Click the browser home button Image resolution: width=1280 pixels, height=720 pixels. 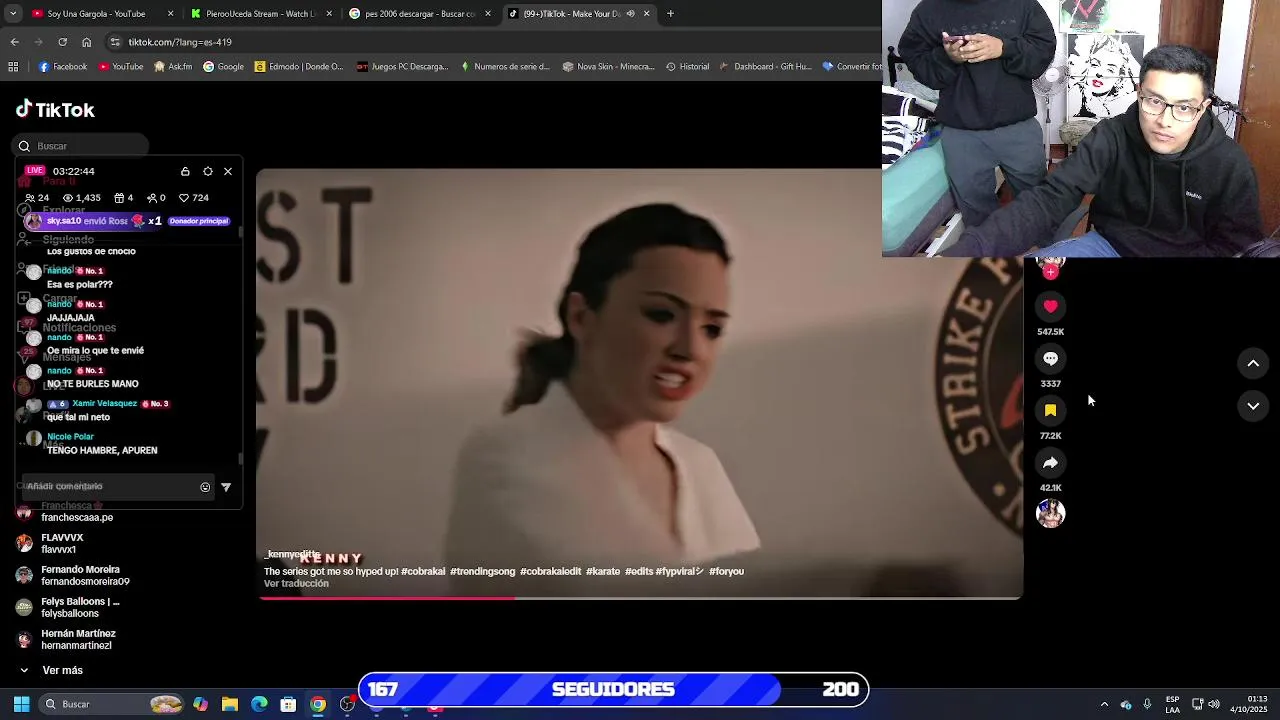click(86, 42)
